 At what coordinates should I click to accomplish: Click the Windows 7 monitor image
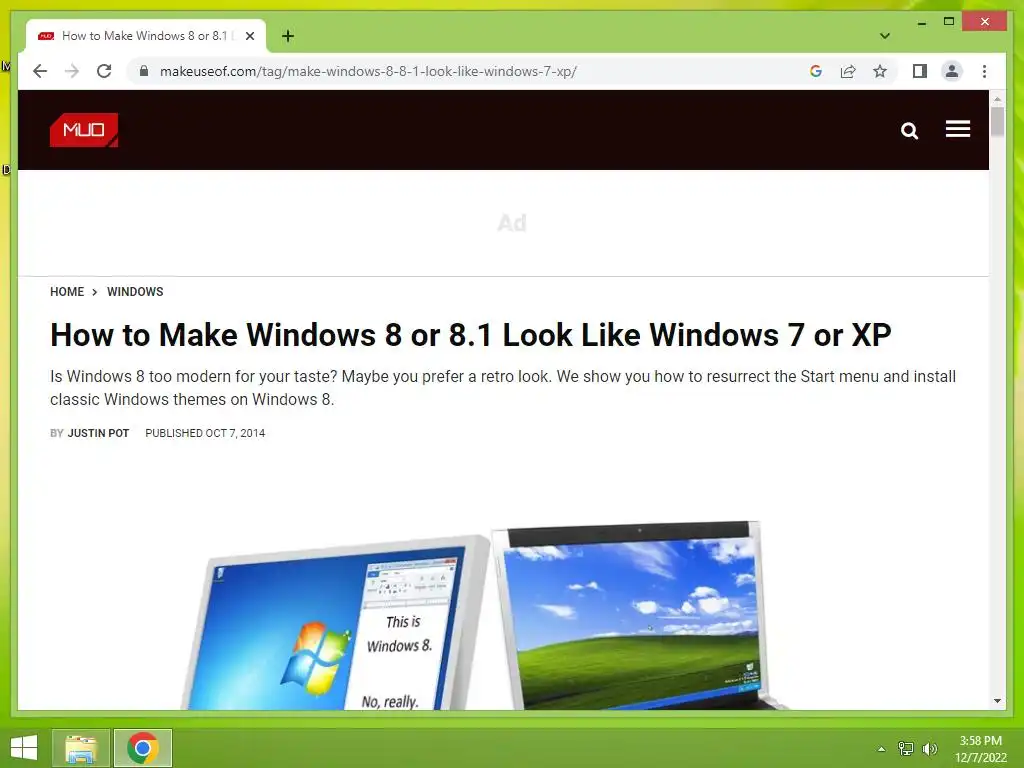pos(336,624)
